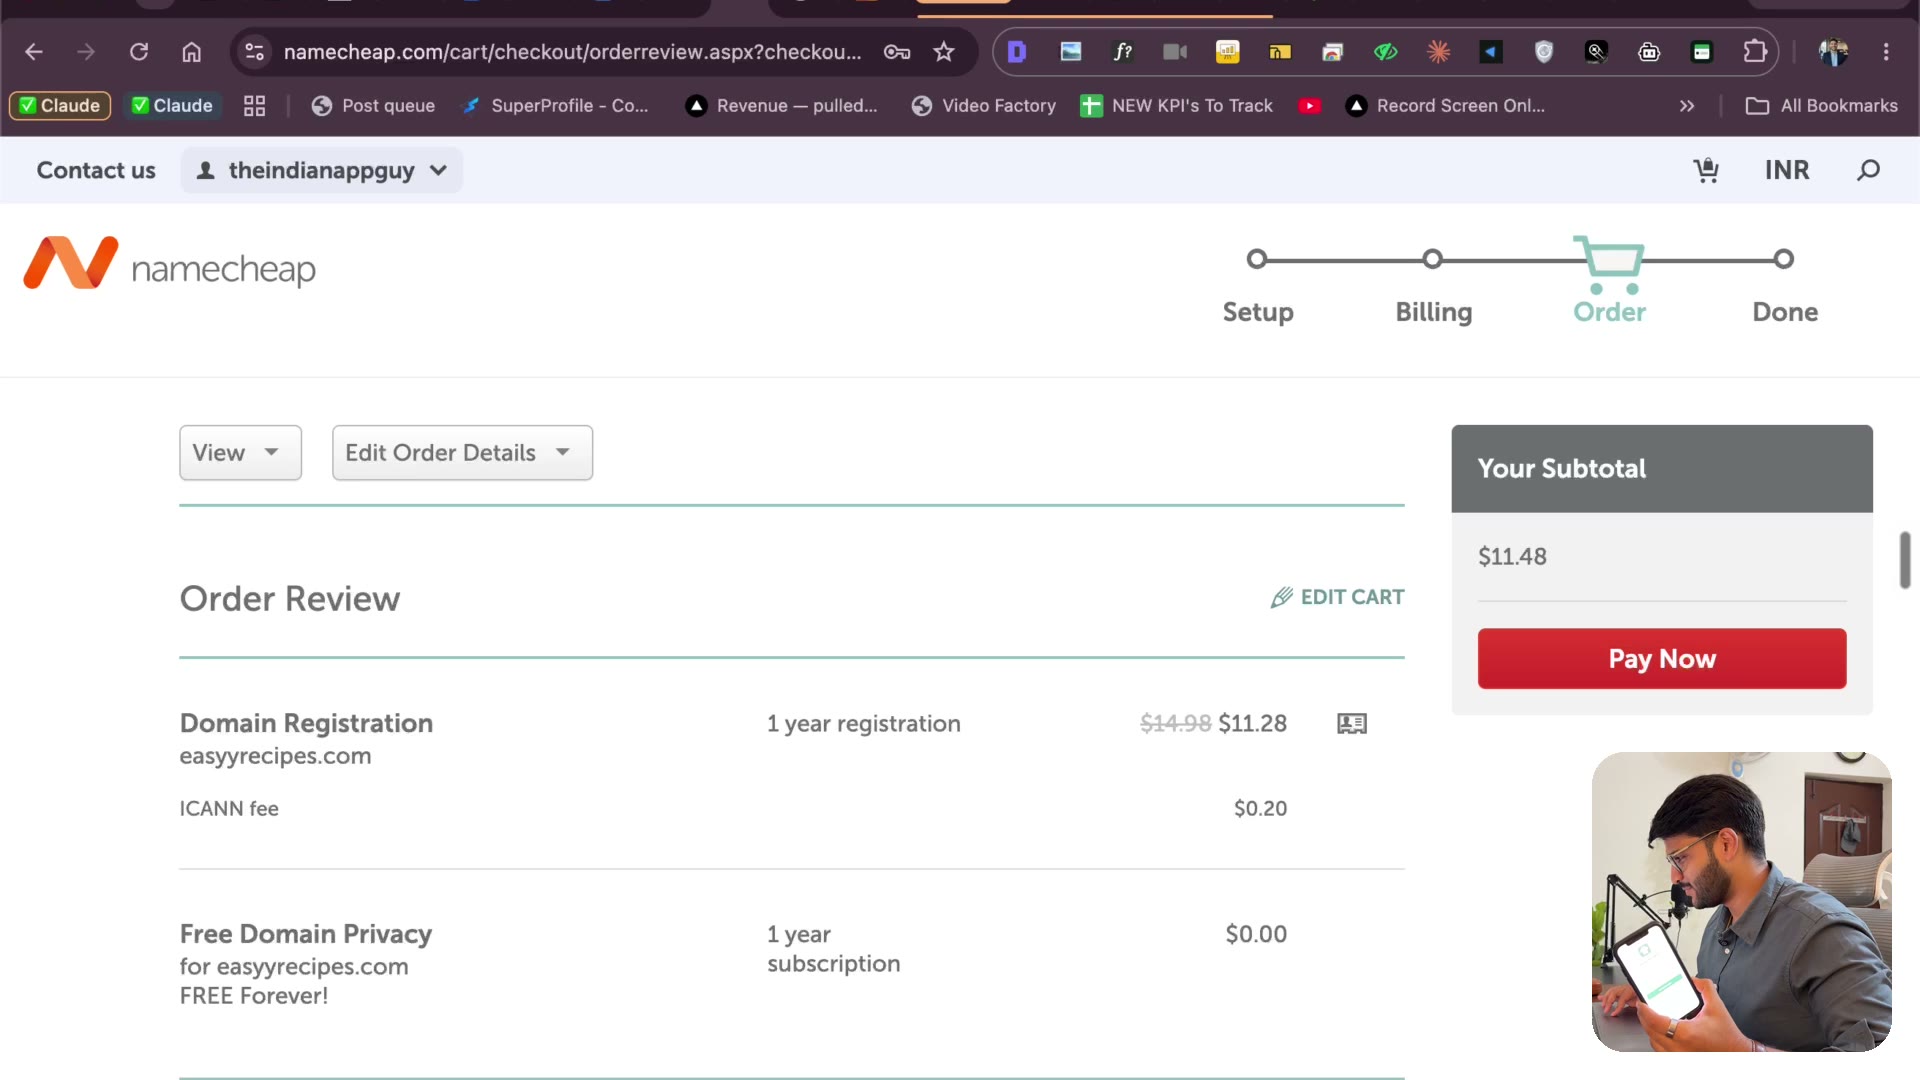Open the browser home page
Viewport: 1920px width, 1080px height.
click(191, 52)
